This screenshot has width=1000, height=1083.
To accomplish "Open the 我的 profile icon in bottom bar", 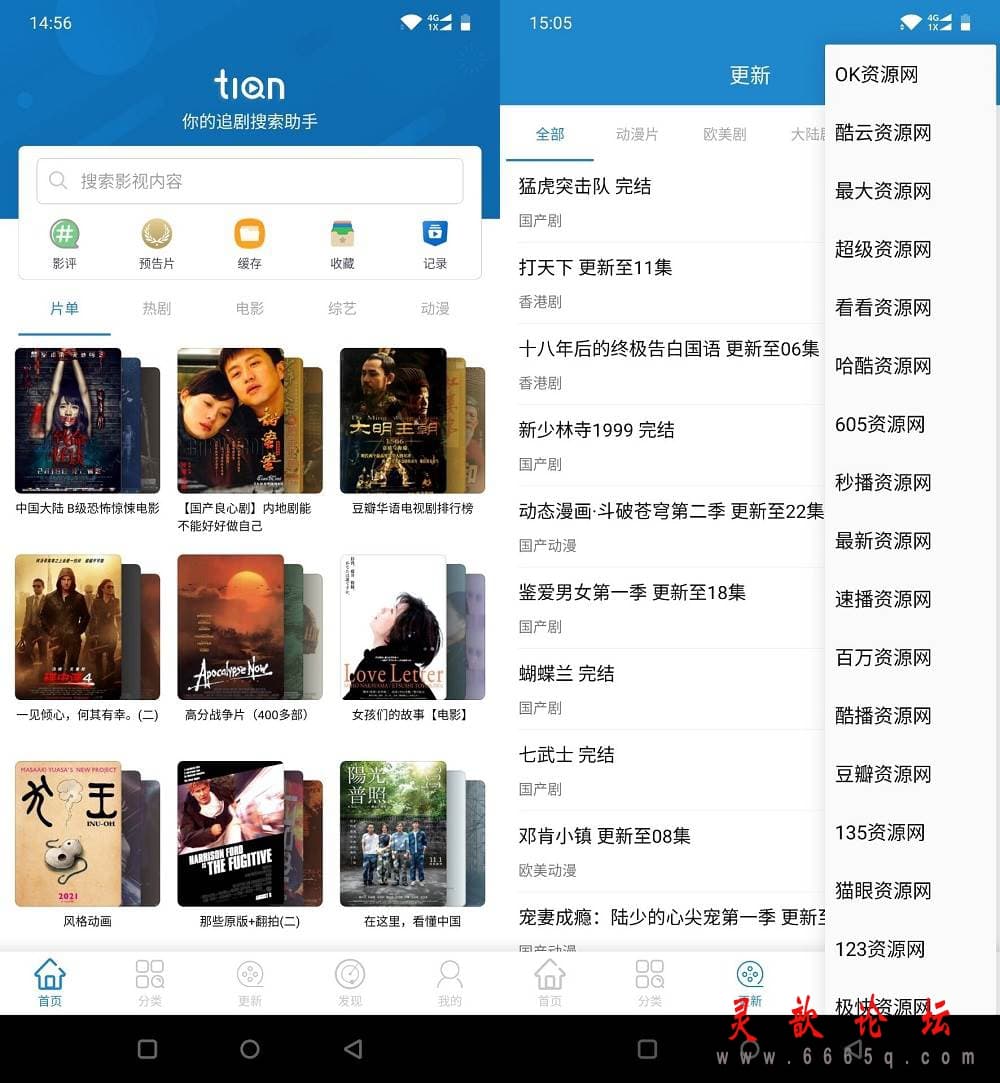I will [x=450, y=975].
